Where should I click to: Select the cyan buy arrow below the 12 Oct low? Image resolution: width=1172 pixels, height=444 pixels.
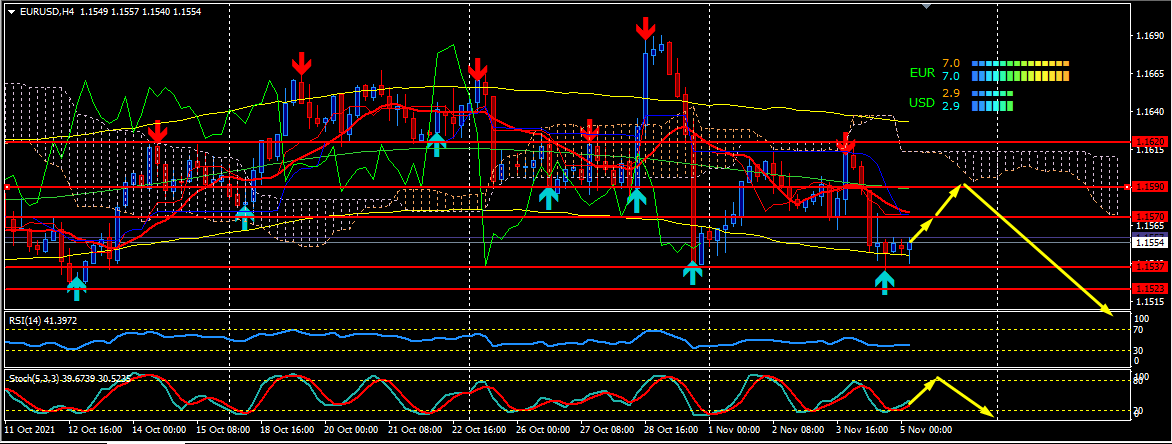click(x=76, y=289)
